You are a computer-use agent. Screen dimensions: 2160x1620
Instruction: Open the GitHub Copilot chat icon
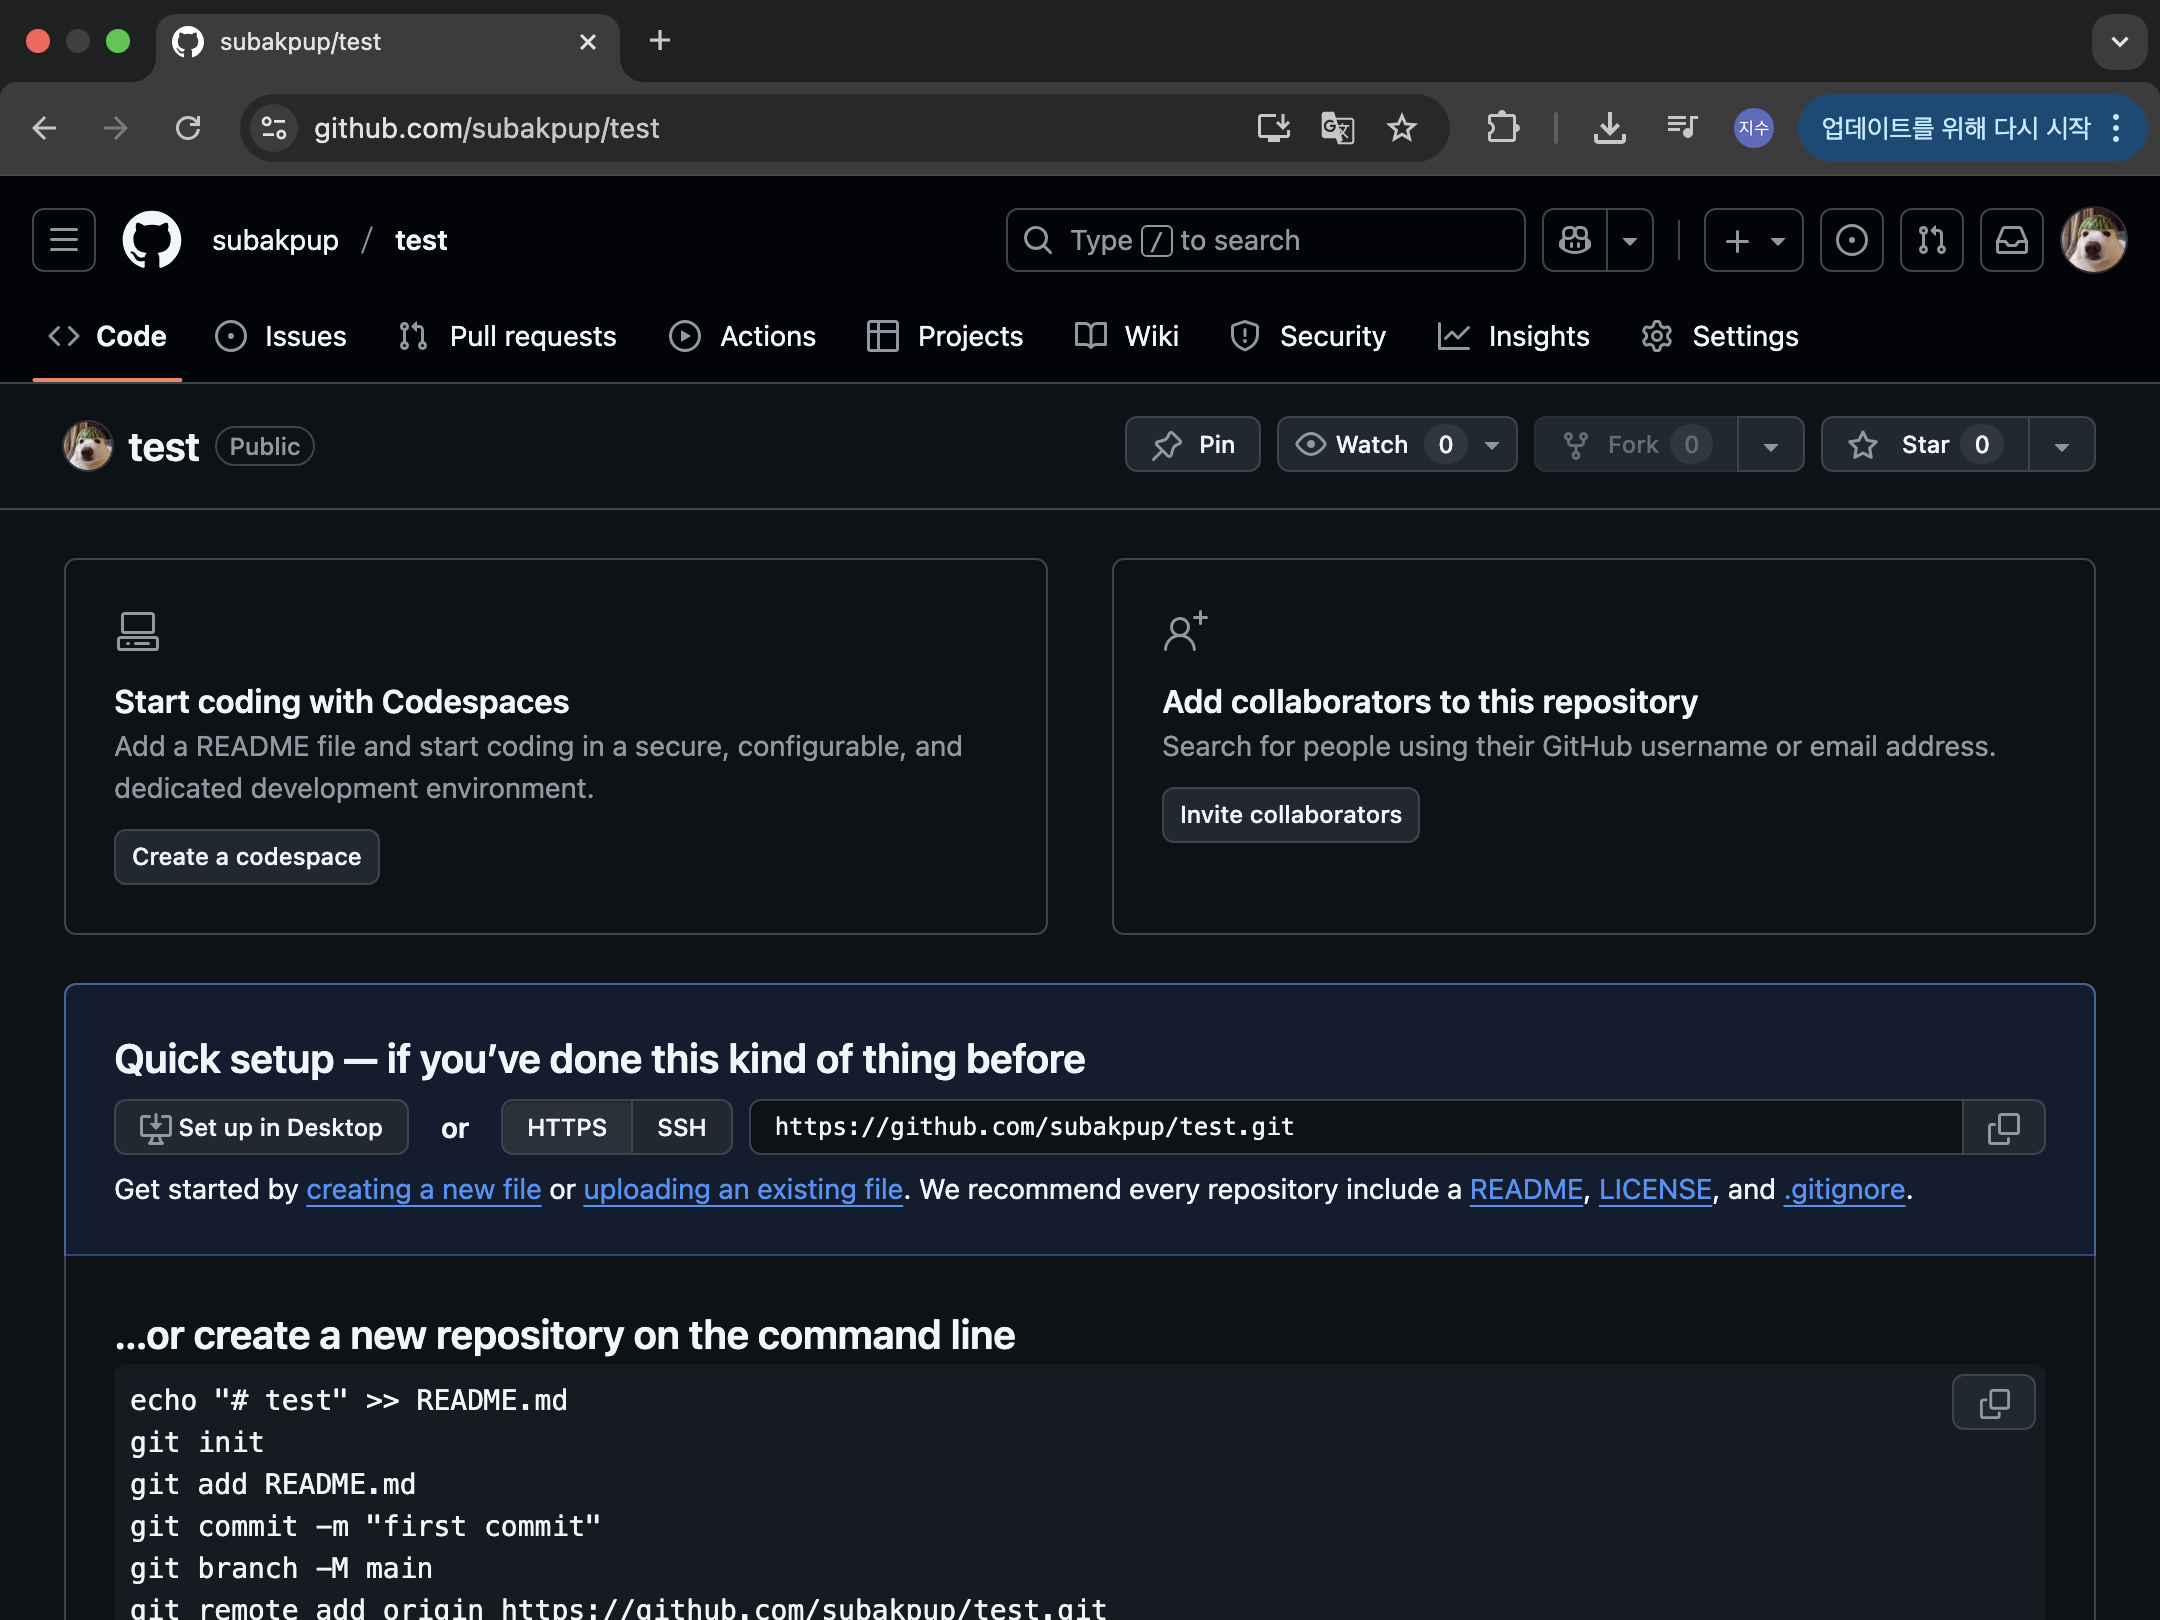(x=1575, y=240)
